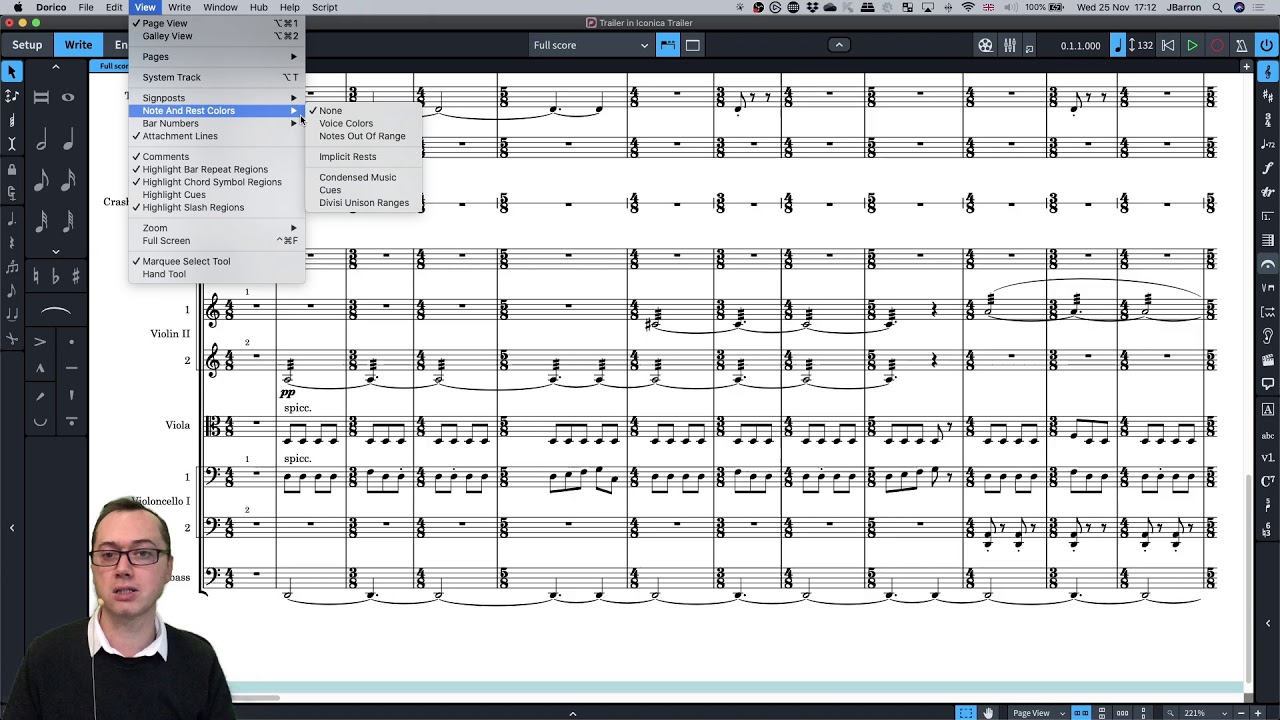Activate the Hand tool in status bar

(x=988, y=713)
